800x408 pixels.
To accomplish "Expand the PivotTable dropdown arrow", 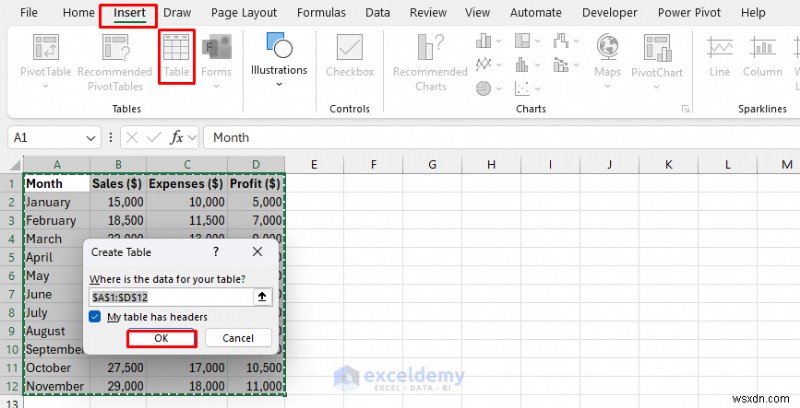I will (x=45, y=86).
